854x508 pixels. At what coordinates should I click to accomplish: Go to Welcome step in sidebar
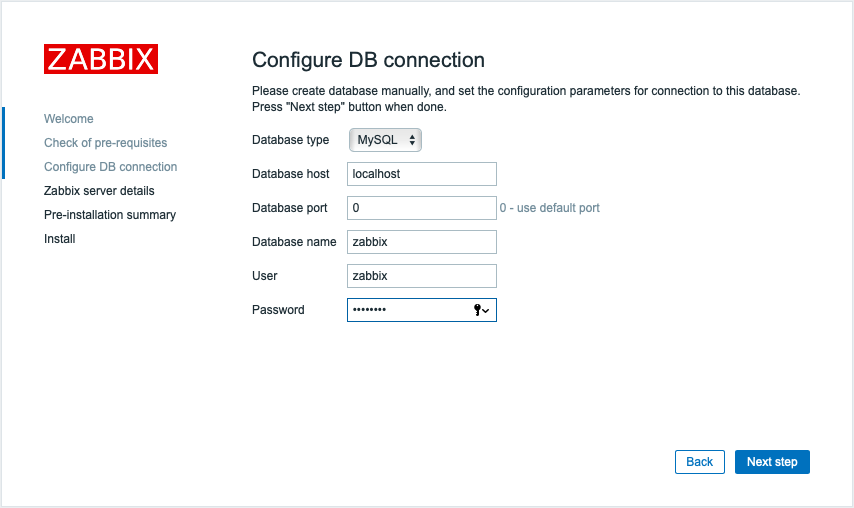[69, 119]
